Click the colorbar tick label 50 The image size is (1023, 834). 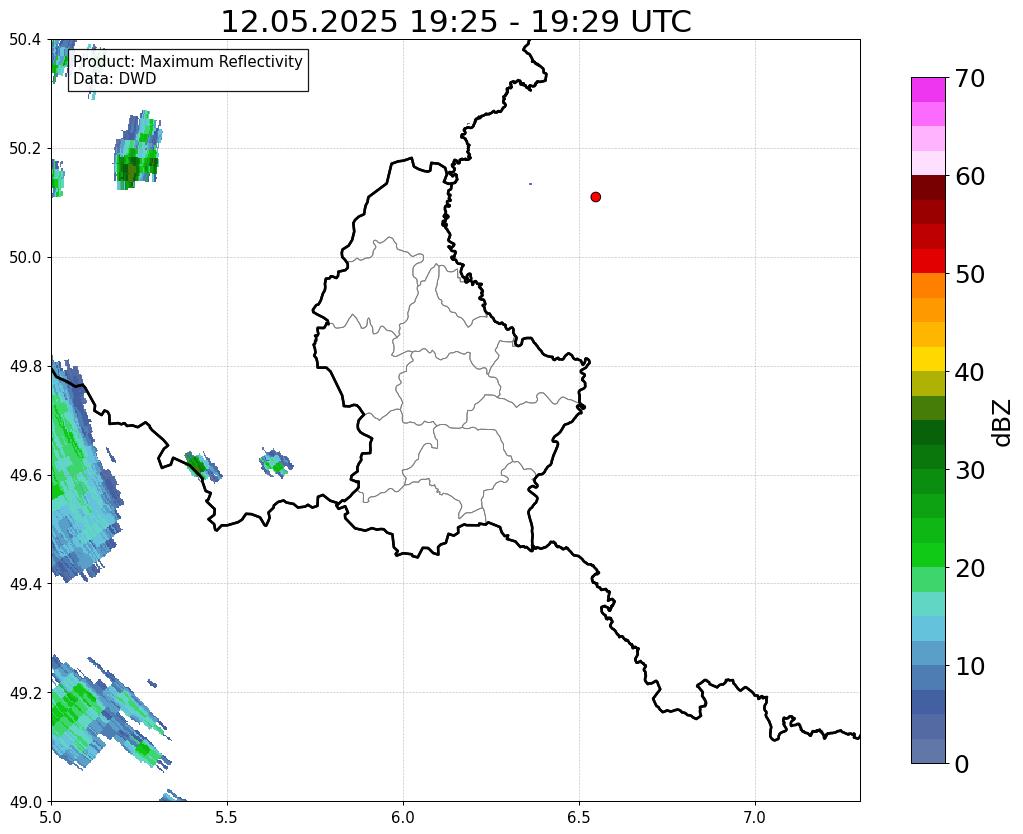(970, 274)
